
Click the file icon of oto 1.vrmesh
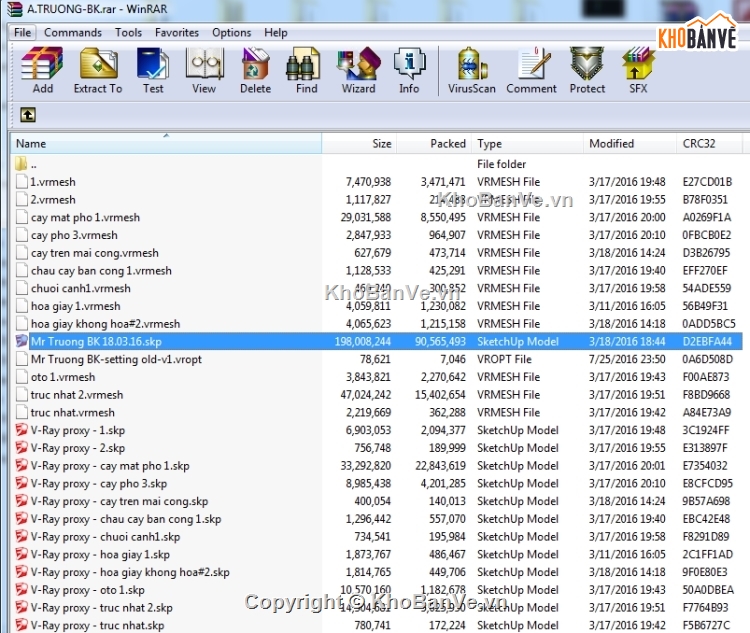click(22, 377)
